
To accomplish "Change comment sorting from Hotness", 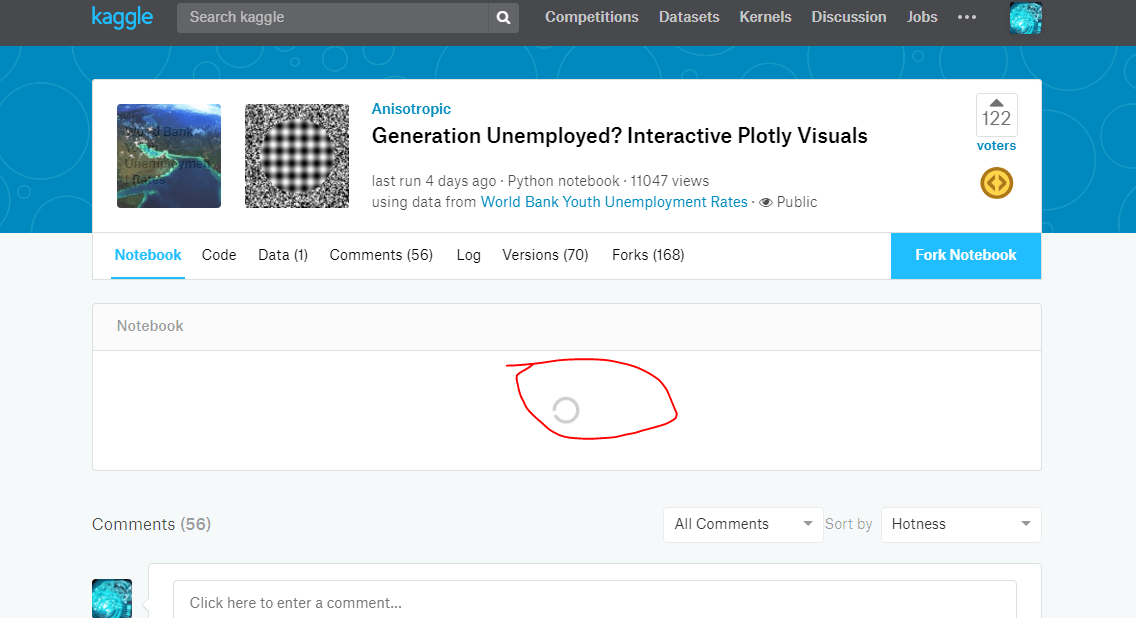I will pos(959,524).
